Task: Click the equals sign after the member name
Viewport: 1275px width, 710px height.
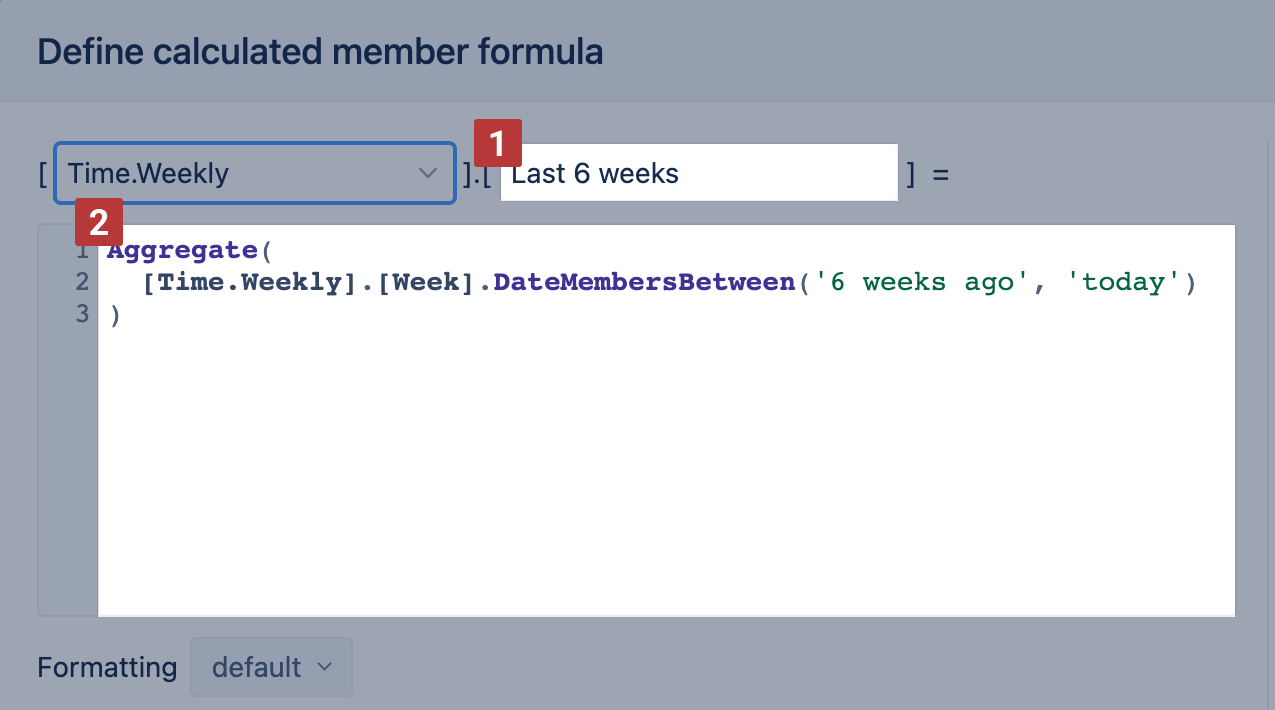Action: [940, 174]
